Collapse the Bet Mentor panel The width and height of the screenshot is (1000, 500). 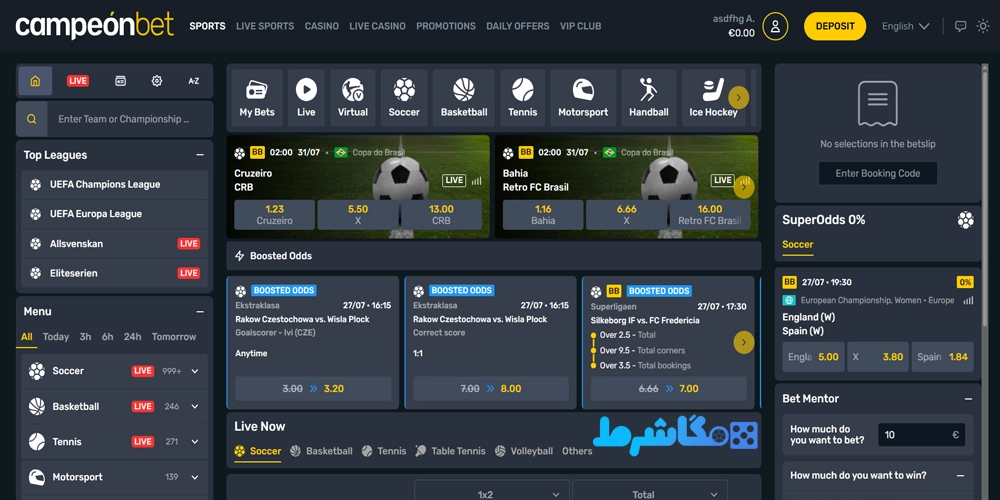[x=968, y=399]
